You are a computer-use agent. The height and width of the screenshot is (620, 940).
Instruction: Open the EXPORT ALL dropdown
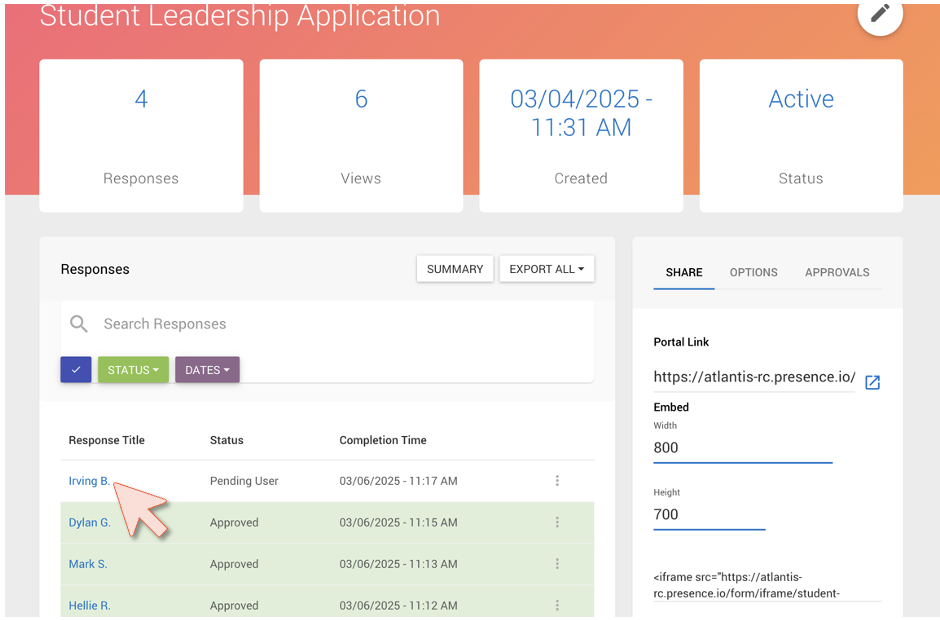click(547, 269)
